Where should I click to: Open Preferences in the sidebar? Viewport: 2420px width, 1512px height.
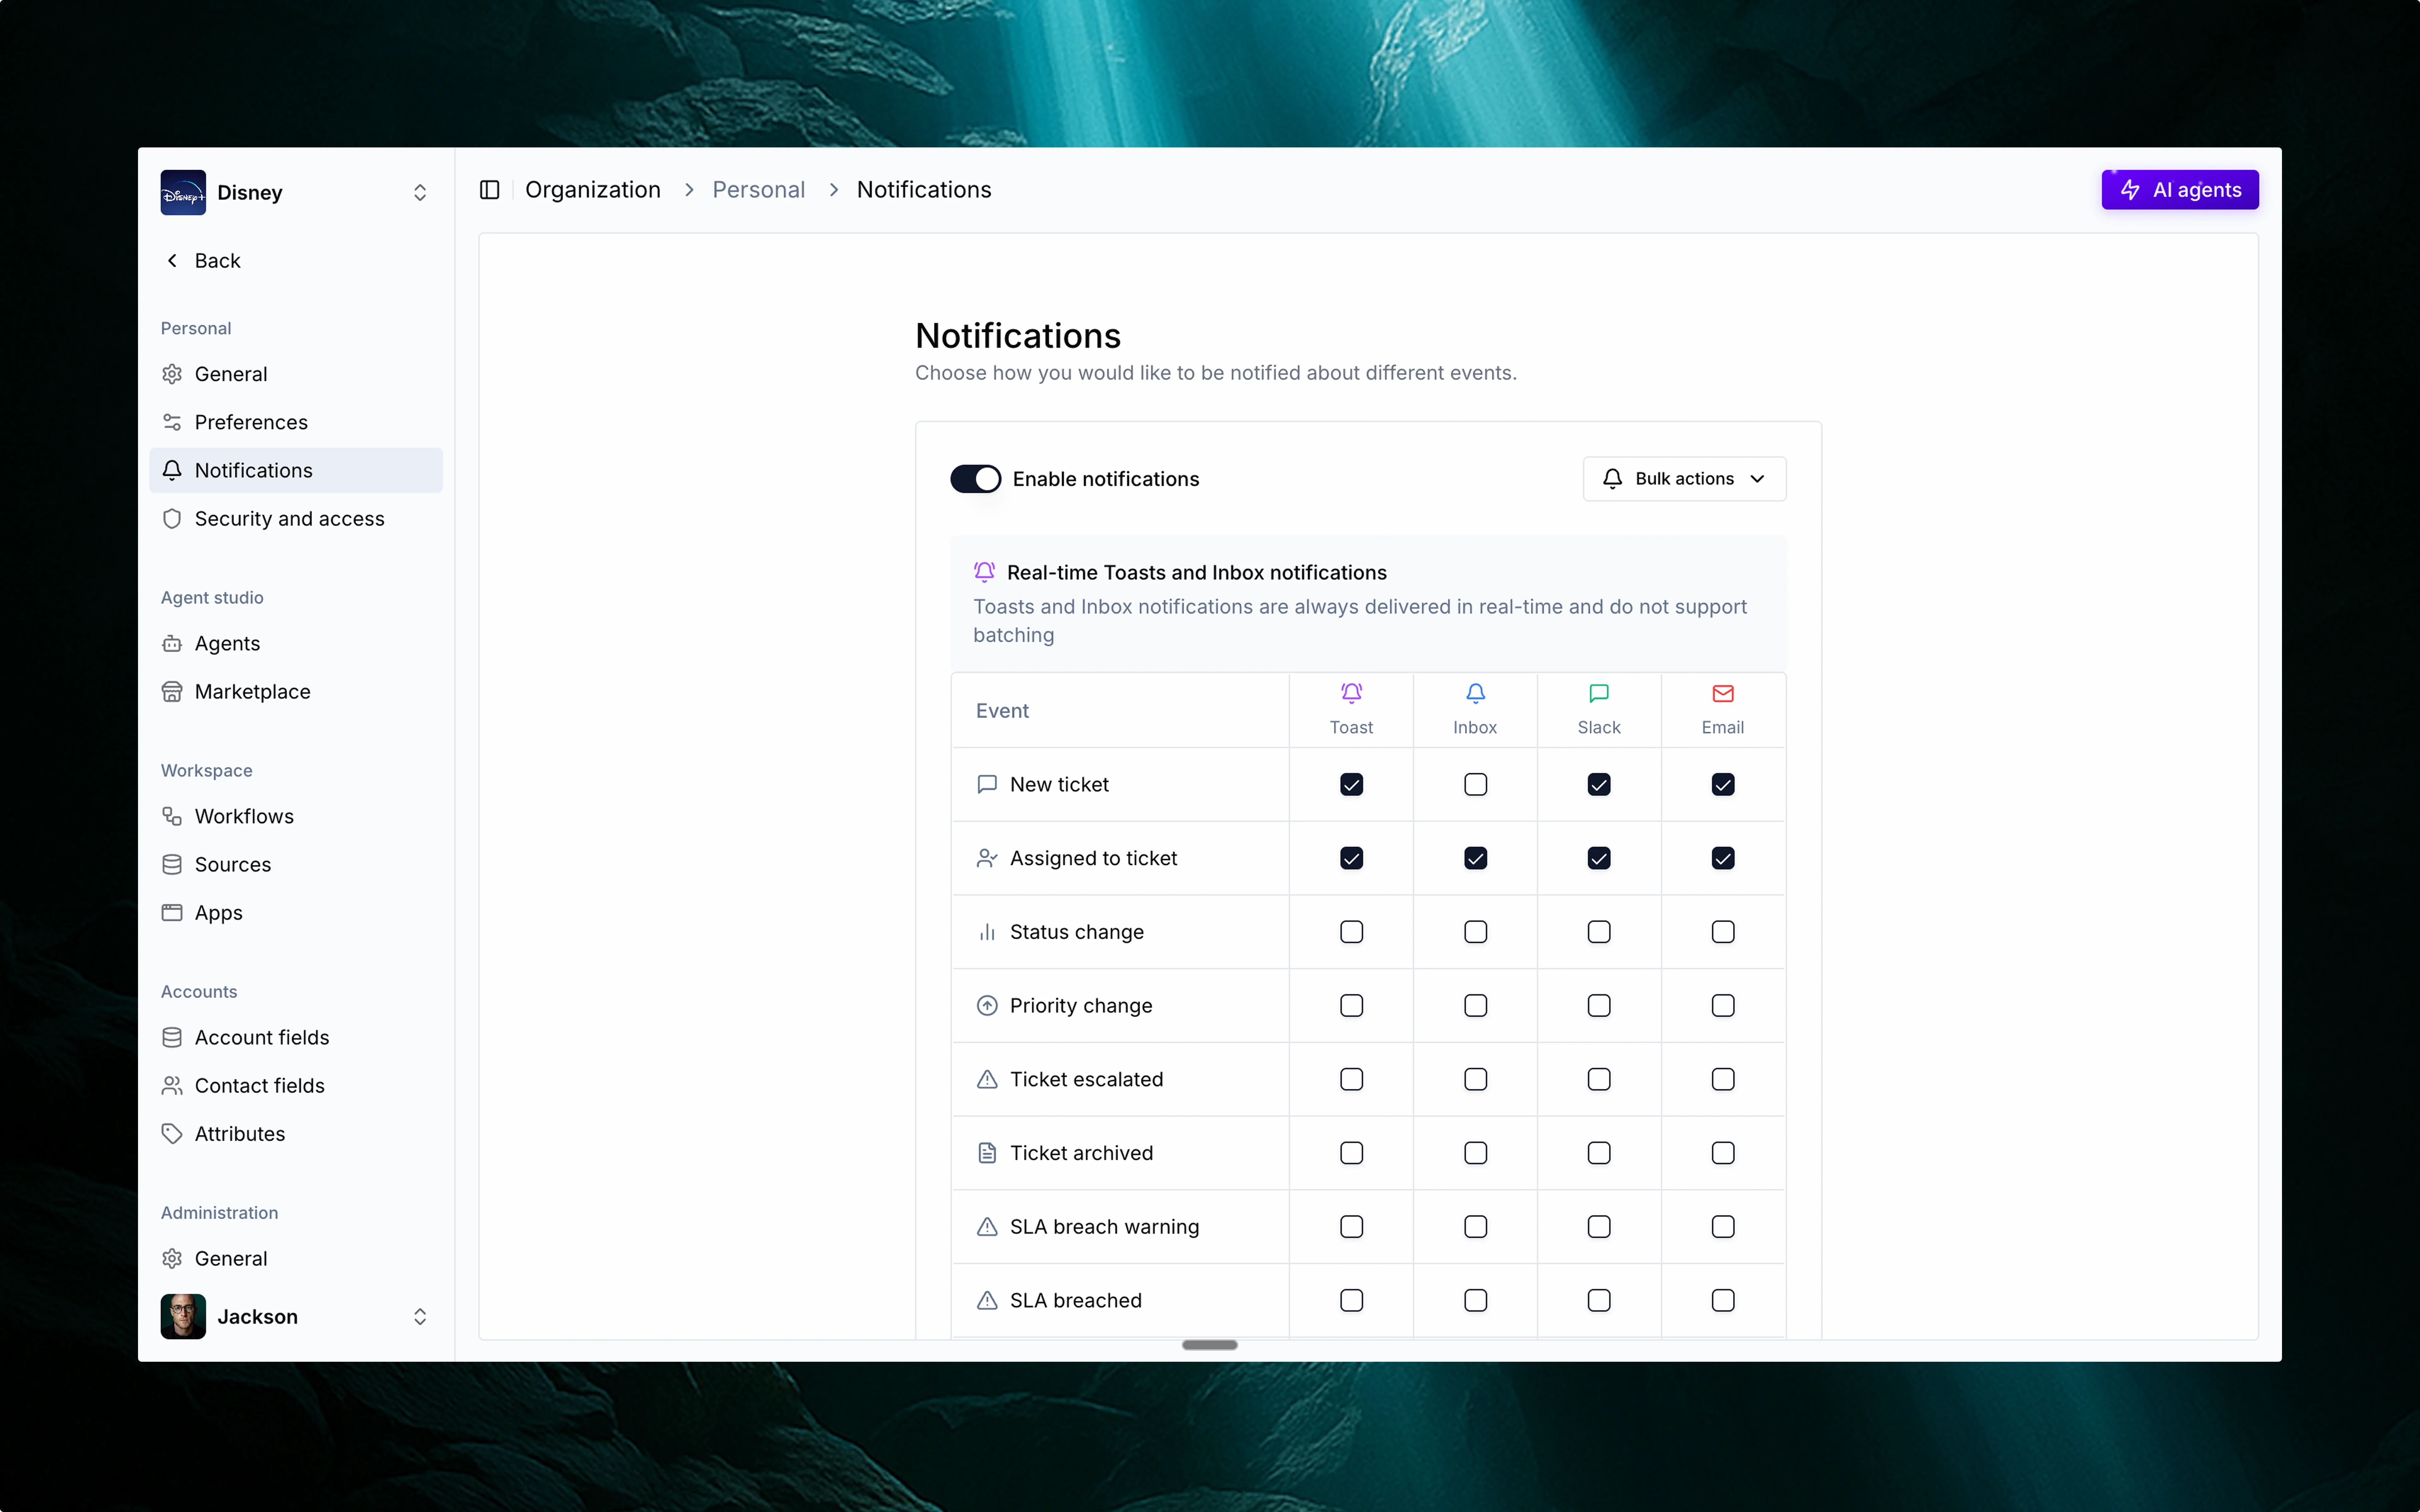click(x=296, y=422)
